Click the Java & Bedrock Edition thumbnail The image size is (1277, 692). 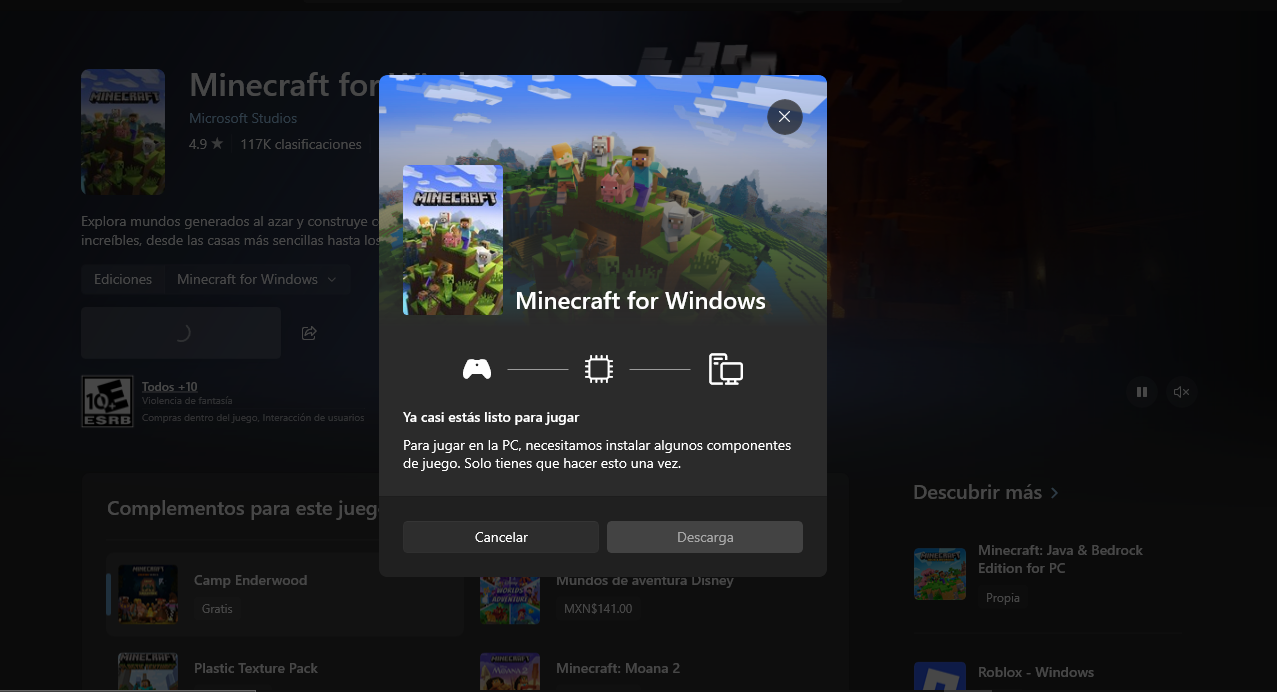940,574
